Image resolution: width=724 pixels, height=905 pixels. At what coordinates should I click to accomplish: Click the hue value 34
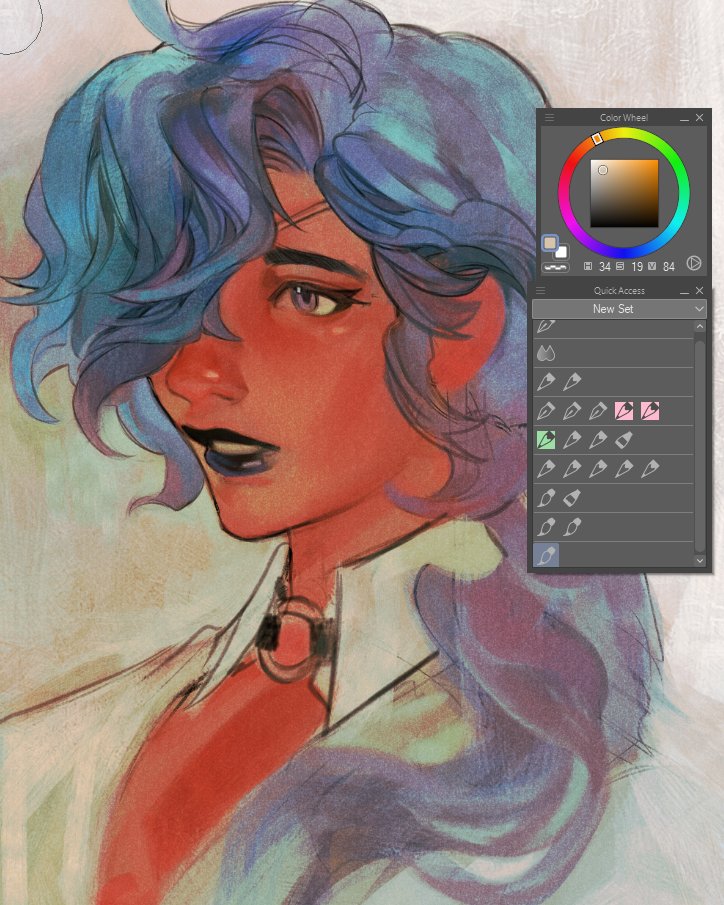tap(604, 267)
